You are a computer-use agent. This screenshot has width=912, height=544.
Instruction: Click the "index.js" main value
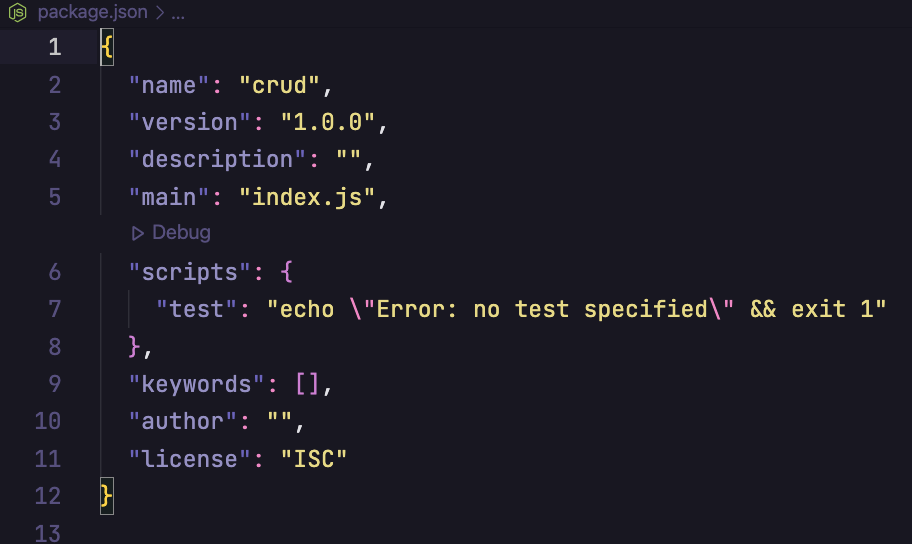pos(307,197)
